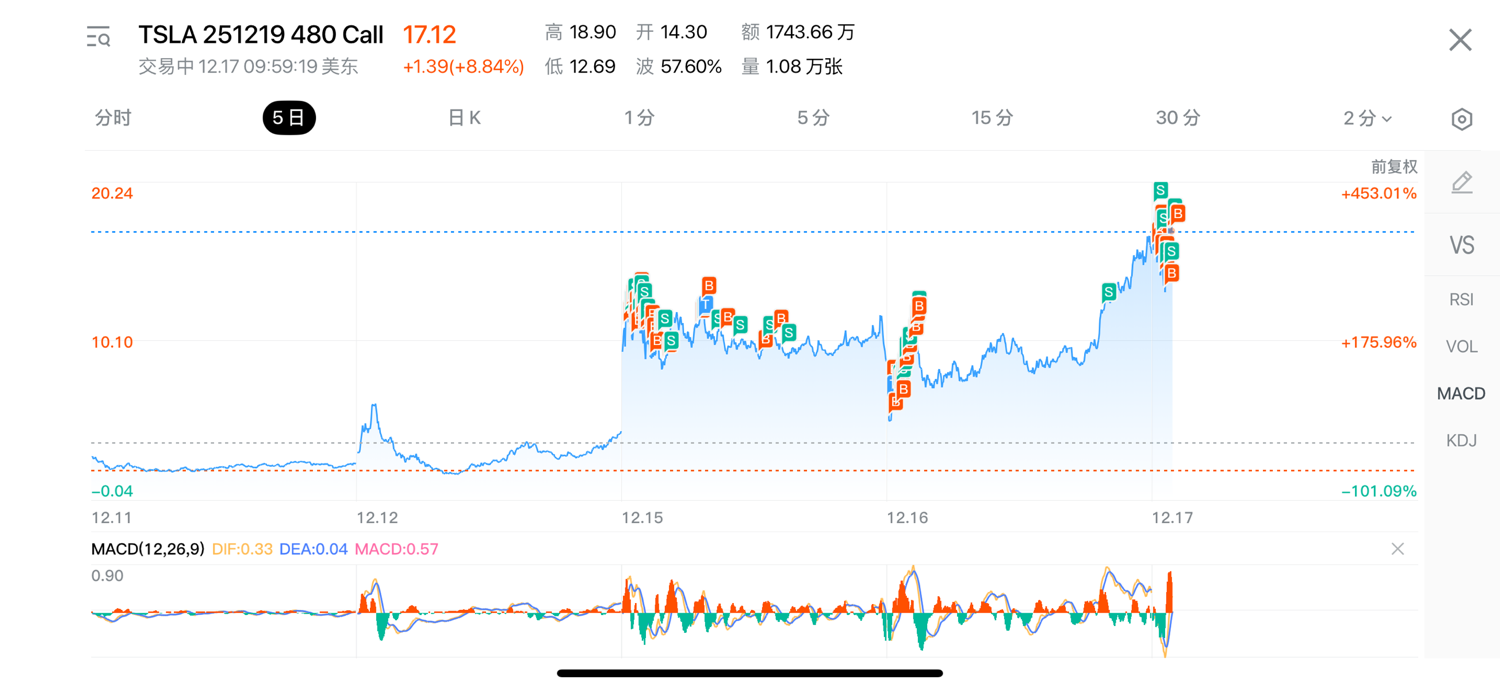Open the 前复权 price adjustment option
The image size is (1500, 690).
(1394, 167)
